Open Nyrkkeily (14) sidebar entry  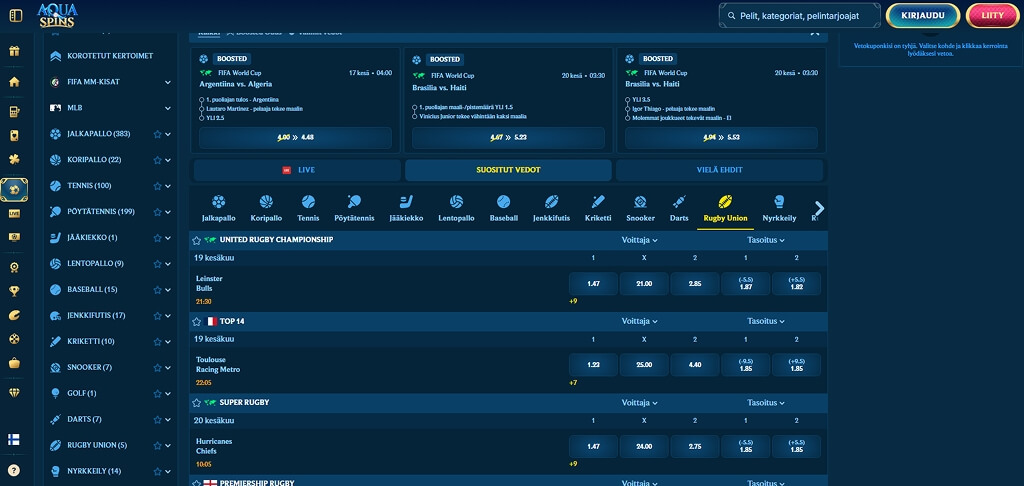tap(95, 471)
